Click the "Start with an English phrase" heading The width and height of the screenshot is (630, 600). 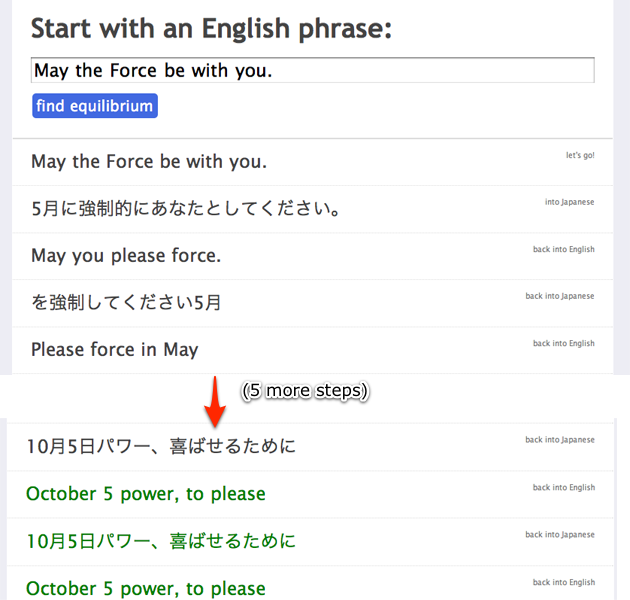(x=210, y=28)
